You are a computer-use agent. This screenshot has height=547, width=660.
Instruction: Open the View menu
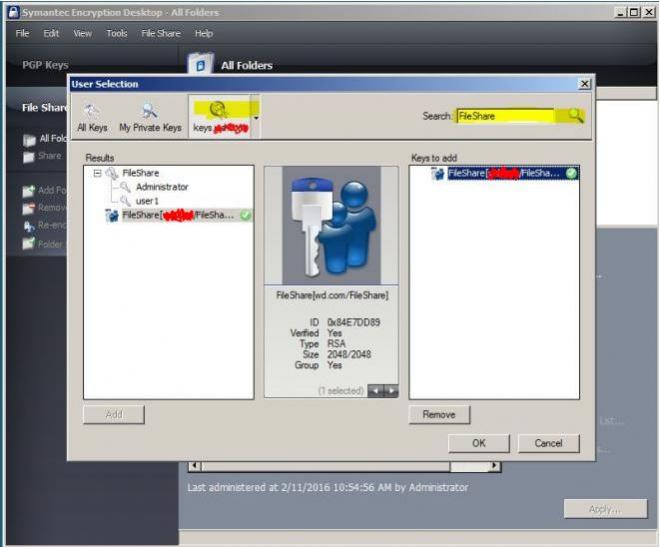click(x=82, y=33)
